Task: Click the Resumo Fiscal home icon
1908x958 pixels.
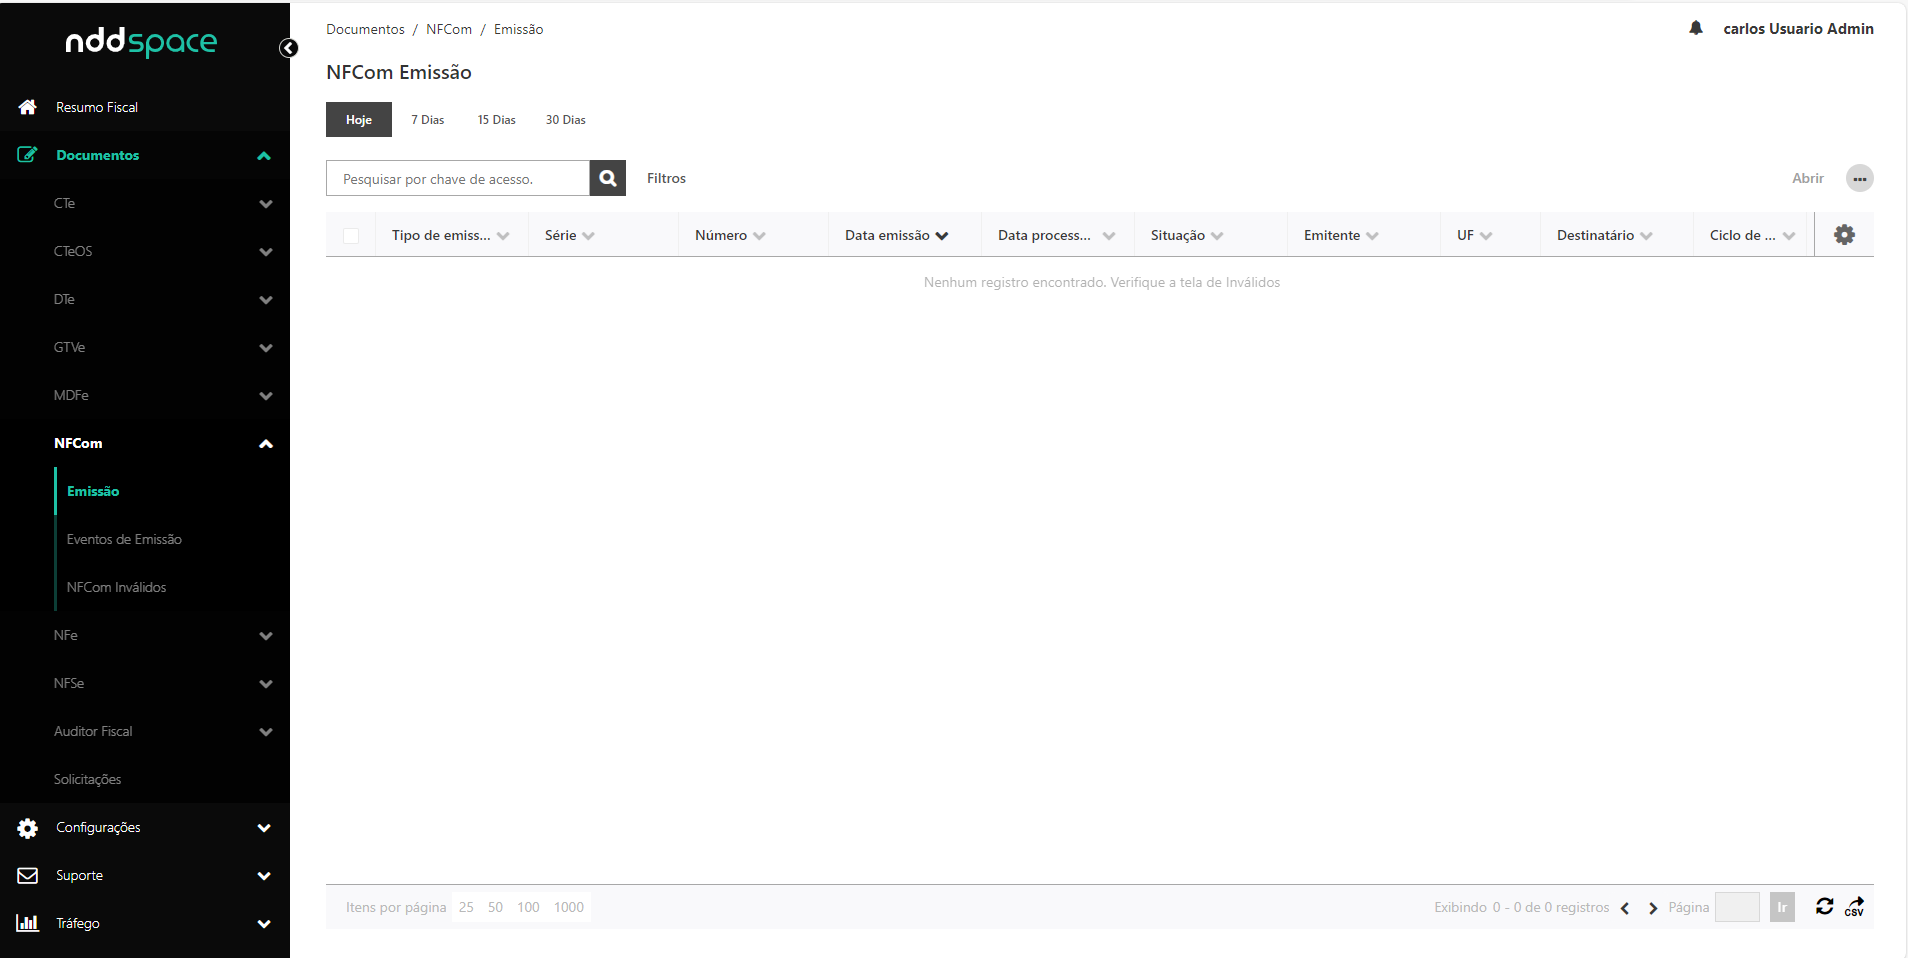Action: pos(28,107)
